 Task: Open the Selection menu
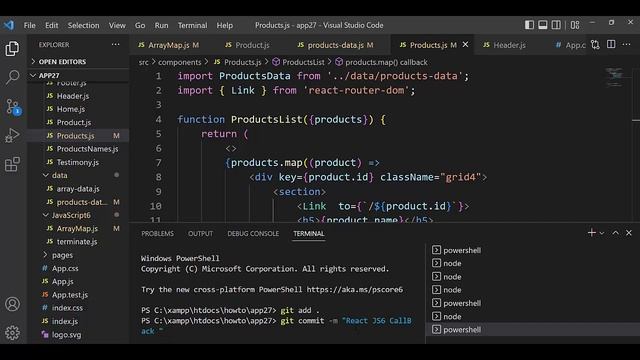83,25
